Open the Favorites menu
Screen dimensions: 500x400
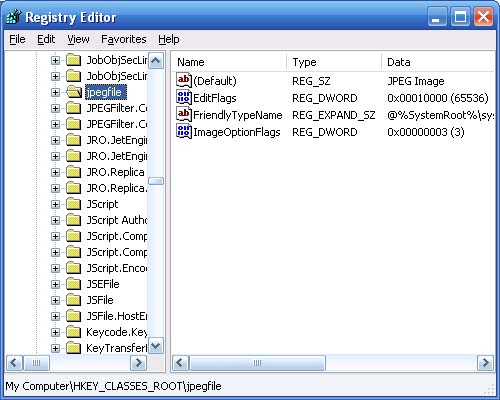coord(124,39)
